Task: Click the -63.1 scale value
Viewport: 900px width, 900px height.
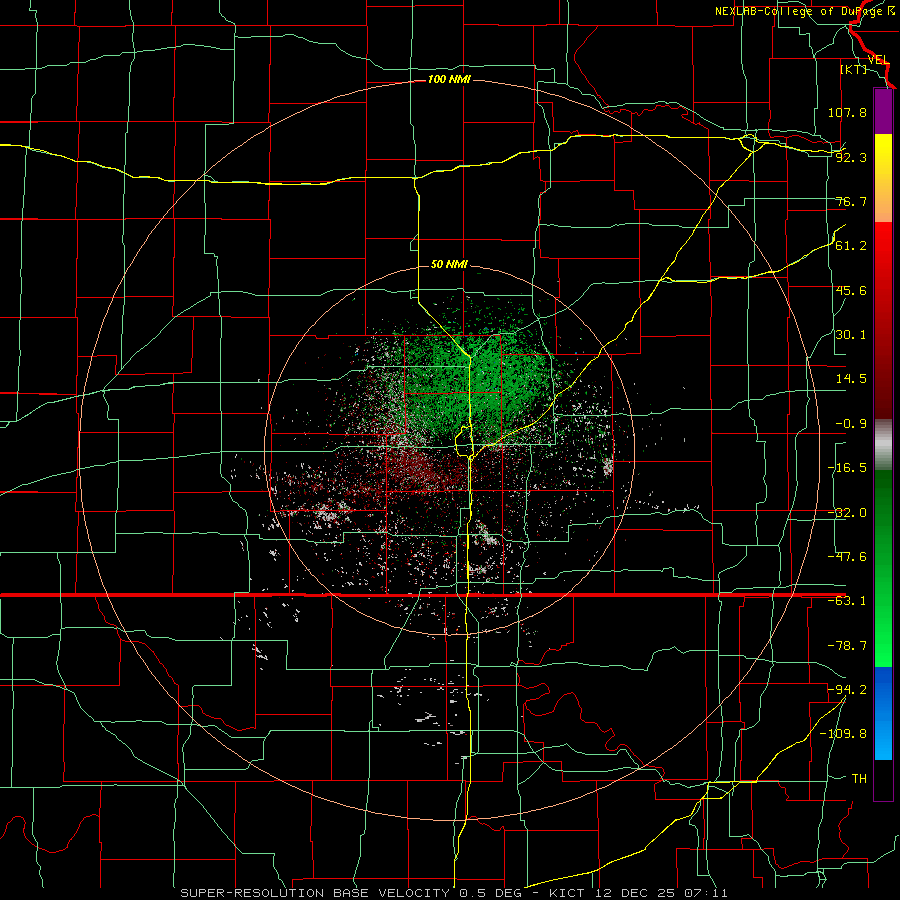Action: (847, 601)
